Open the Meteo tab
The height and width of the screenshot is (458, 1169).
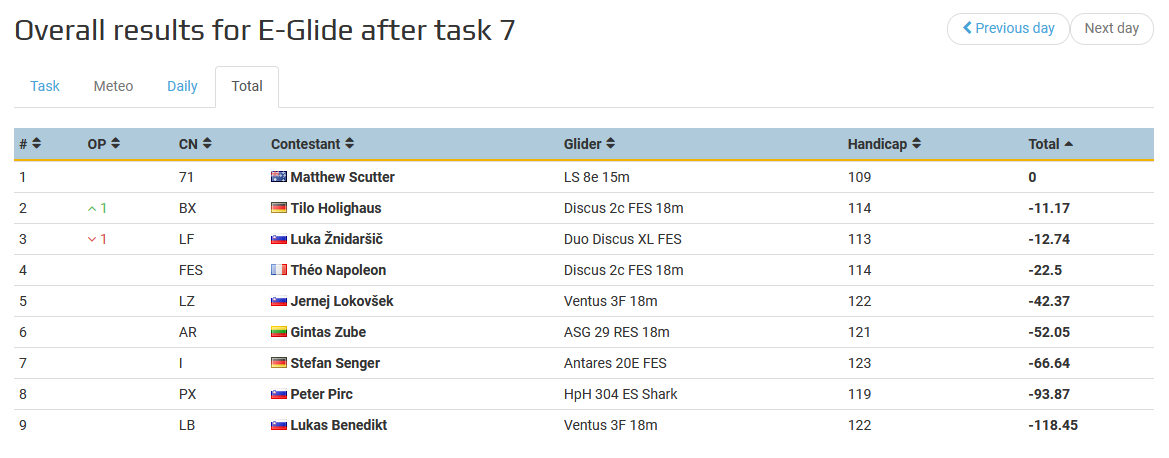113,87
